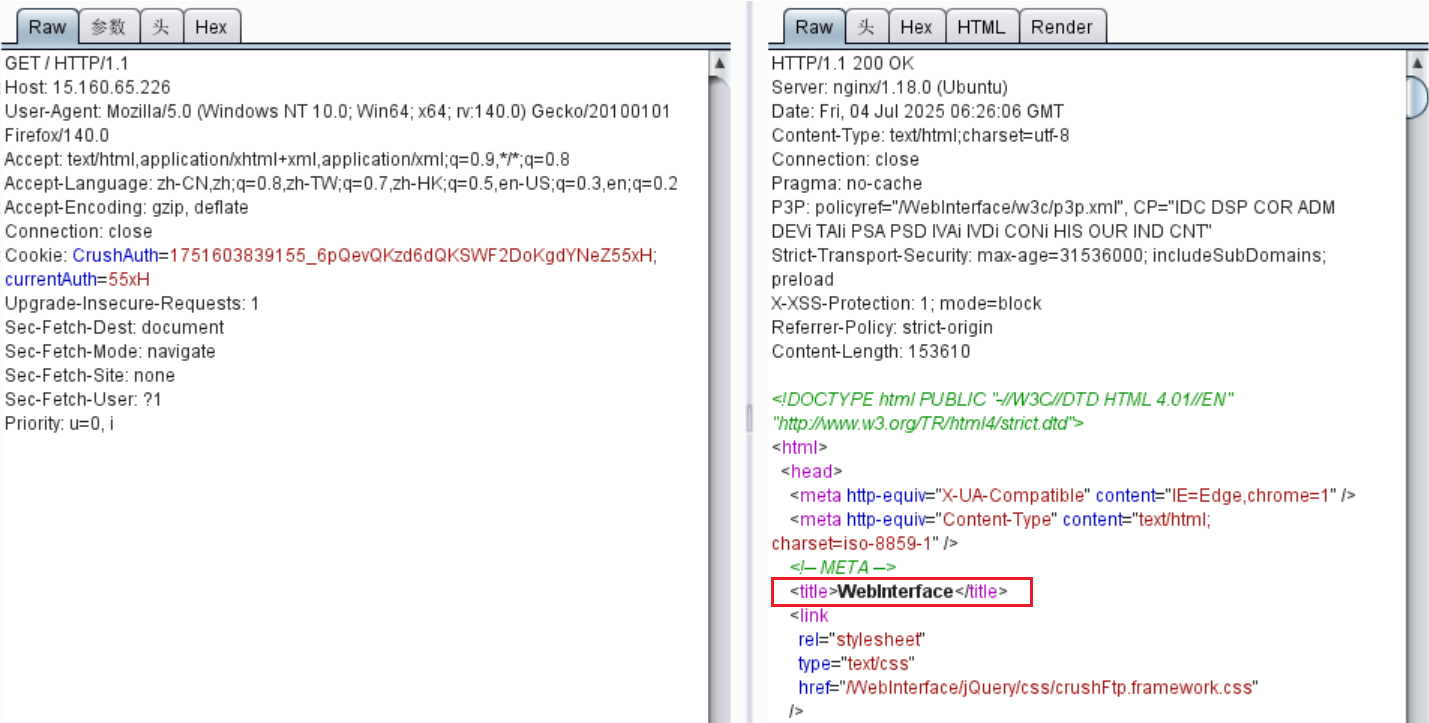The width and height of the screenshot is (1429, 723).
Task: Click the request panel scroll-up arrow
Action: tap(718, 64)
